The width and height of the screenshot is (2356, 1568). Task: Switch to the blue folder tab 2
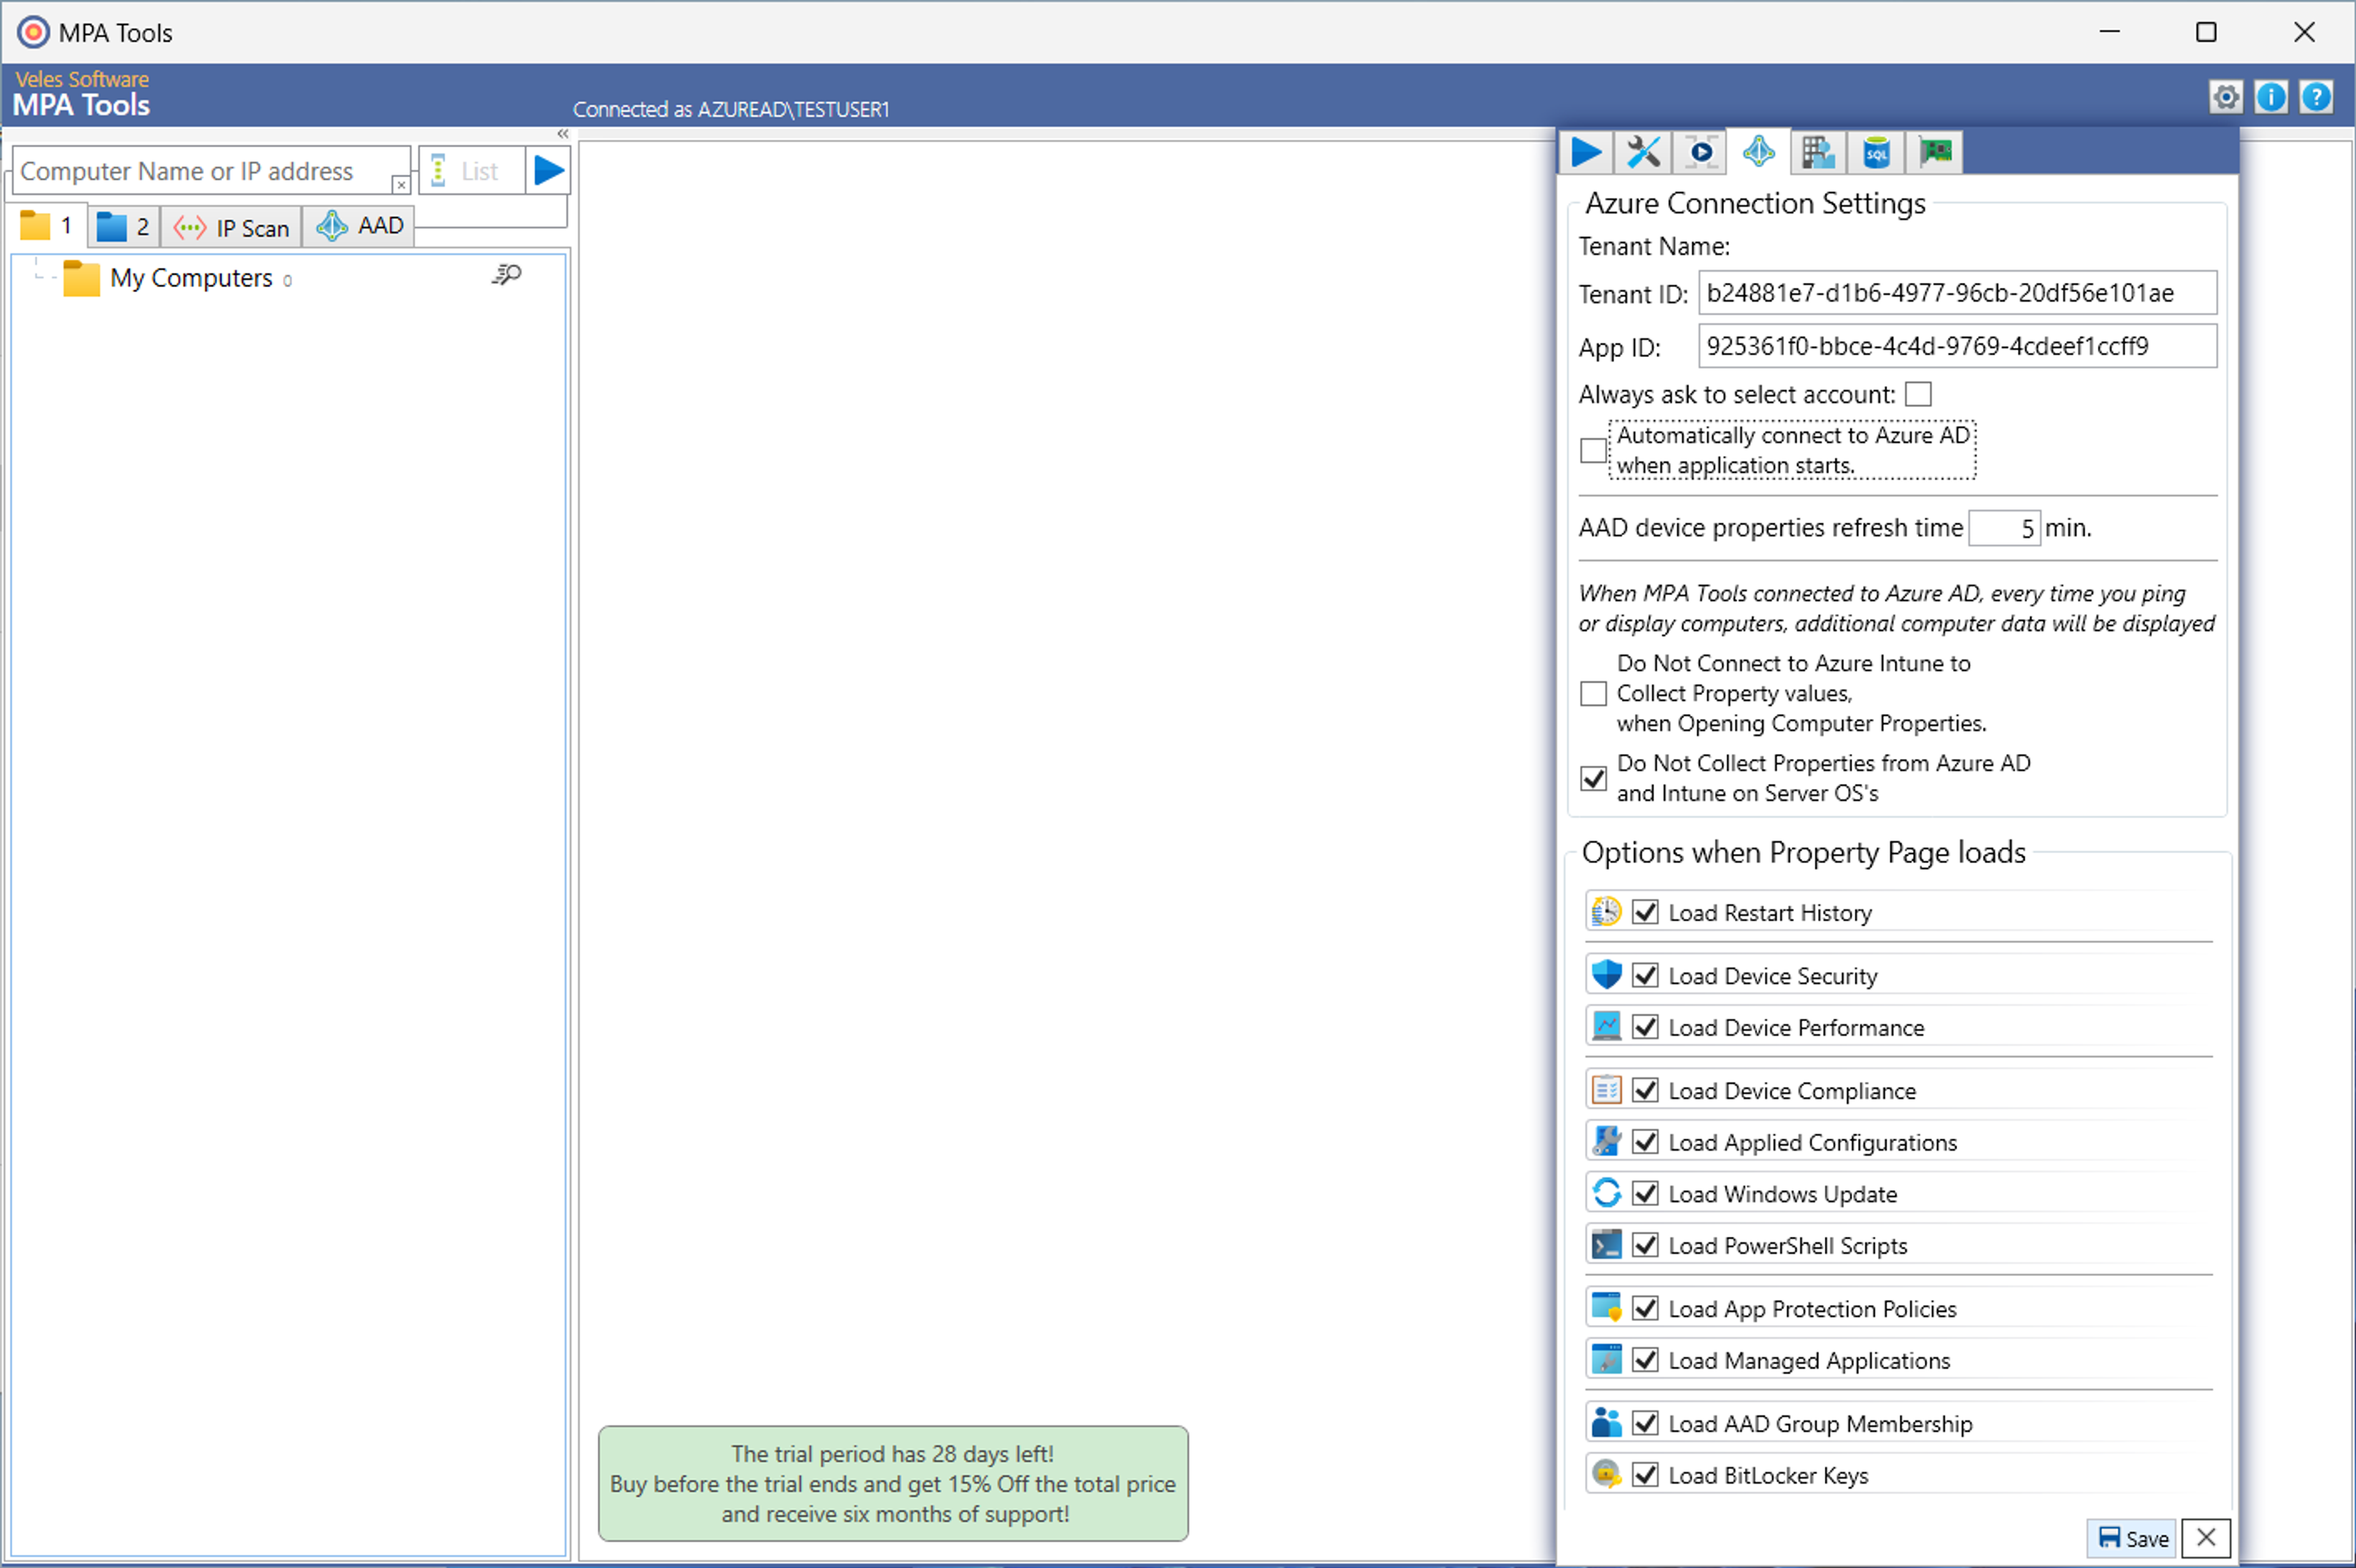(x=124, y=227)
